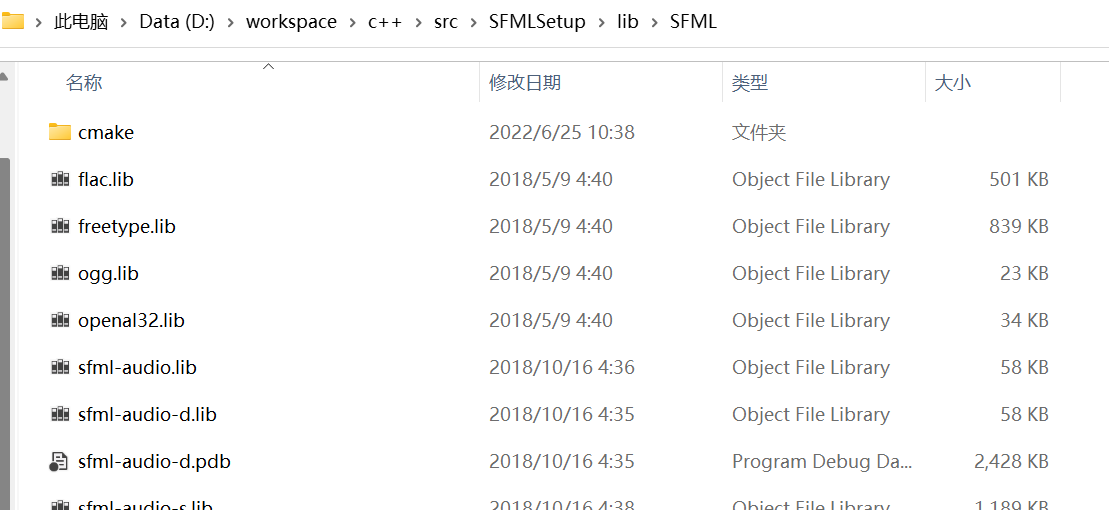The width and height of the screenshot is (1109, 510).
Task: Click the sfml-audio-d.pdb file icon
Action: (x=59, y=462)
